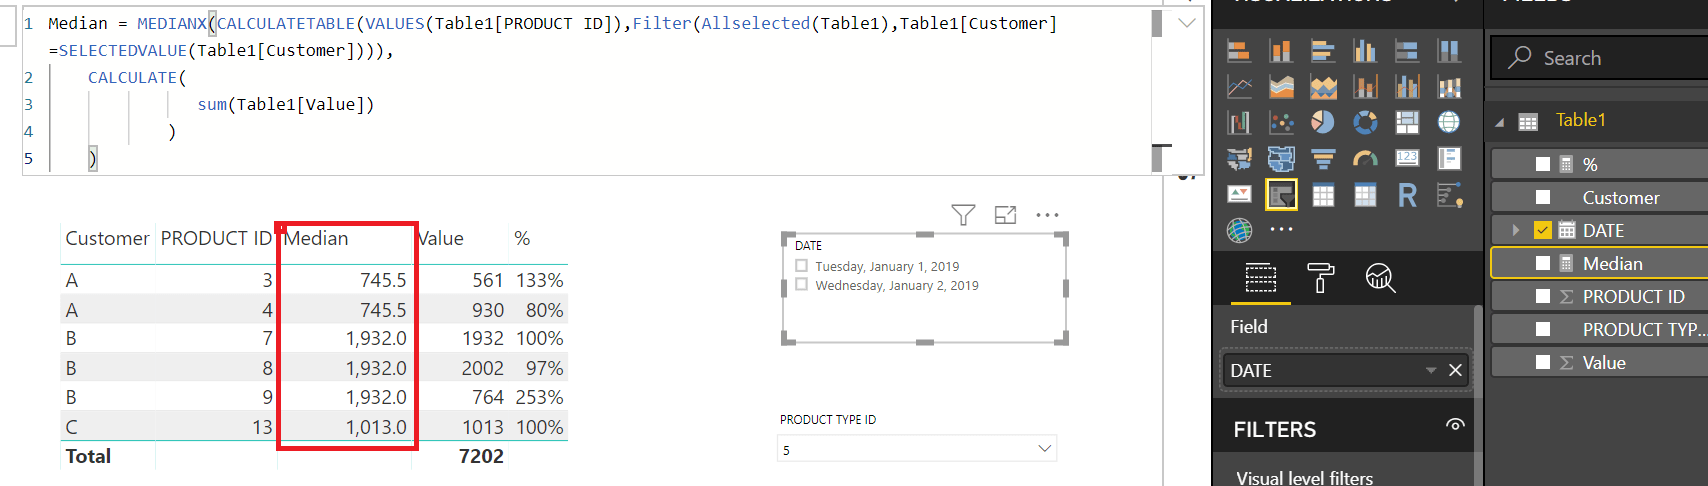Open the Format paint roller tab

[1320, 277]
